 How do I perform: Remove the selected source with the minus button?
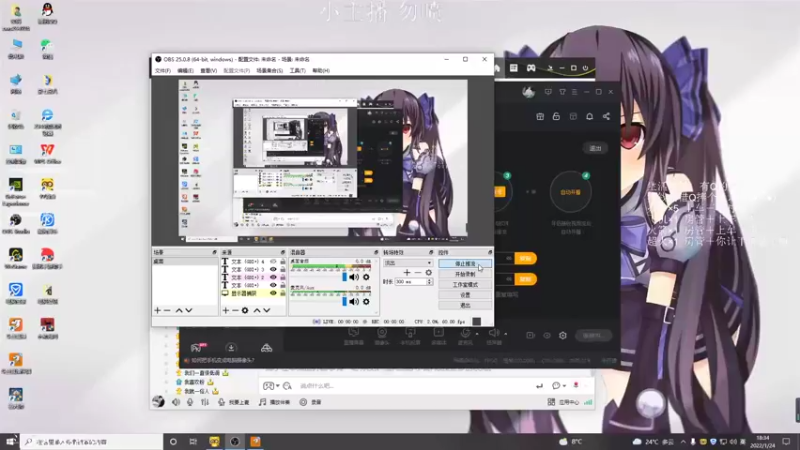click(x=235, y=310)
